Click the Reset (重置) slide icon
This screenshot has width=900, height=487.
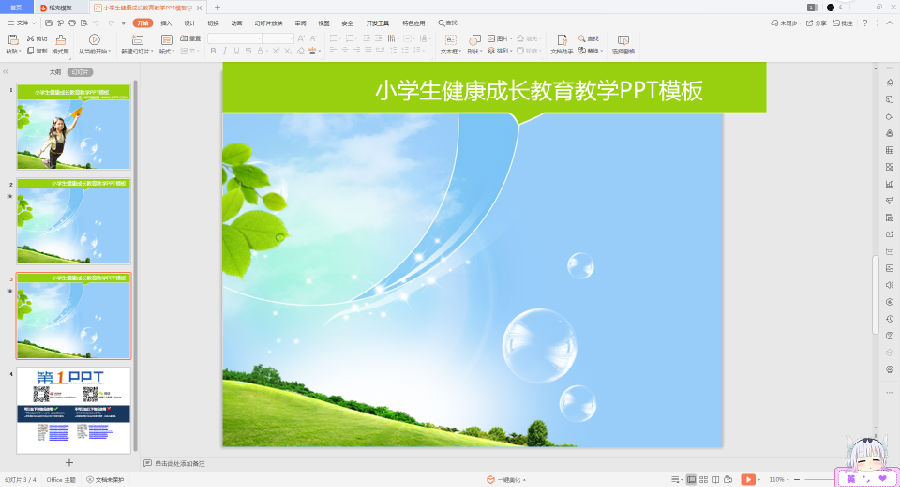click(x=184, y=38)
